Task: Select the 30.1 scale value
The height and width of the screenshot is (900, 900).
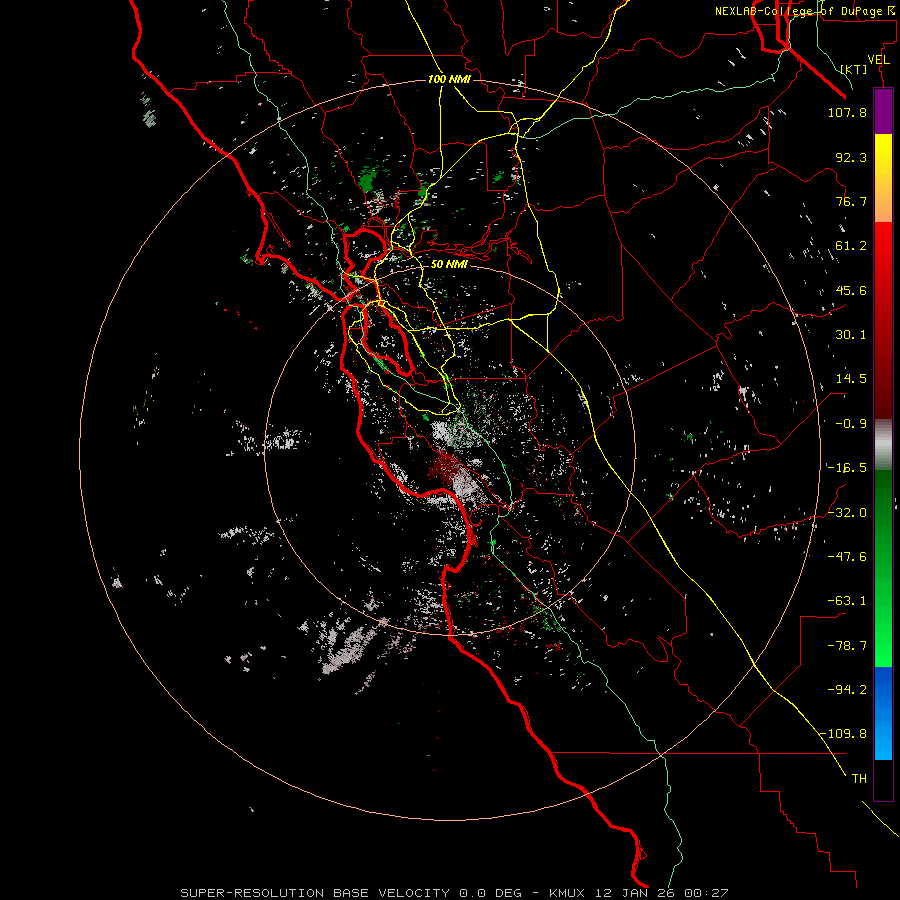Action: [851, 335]
